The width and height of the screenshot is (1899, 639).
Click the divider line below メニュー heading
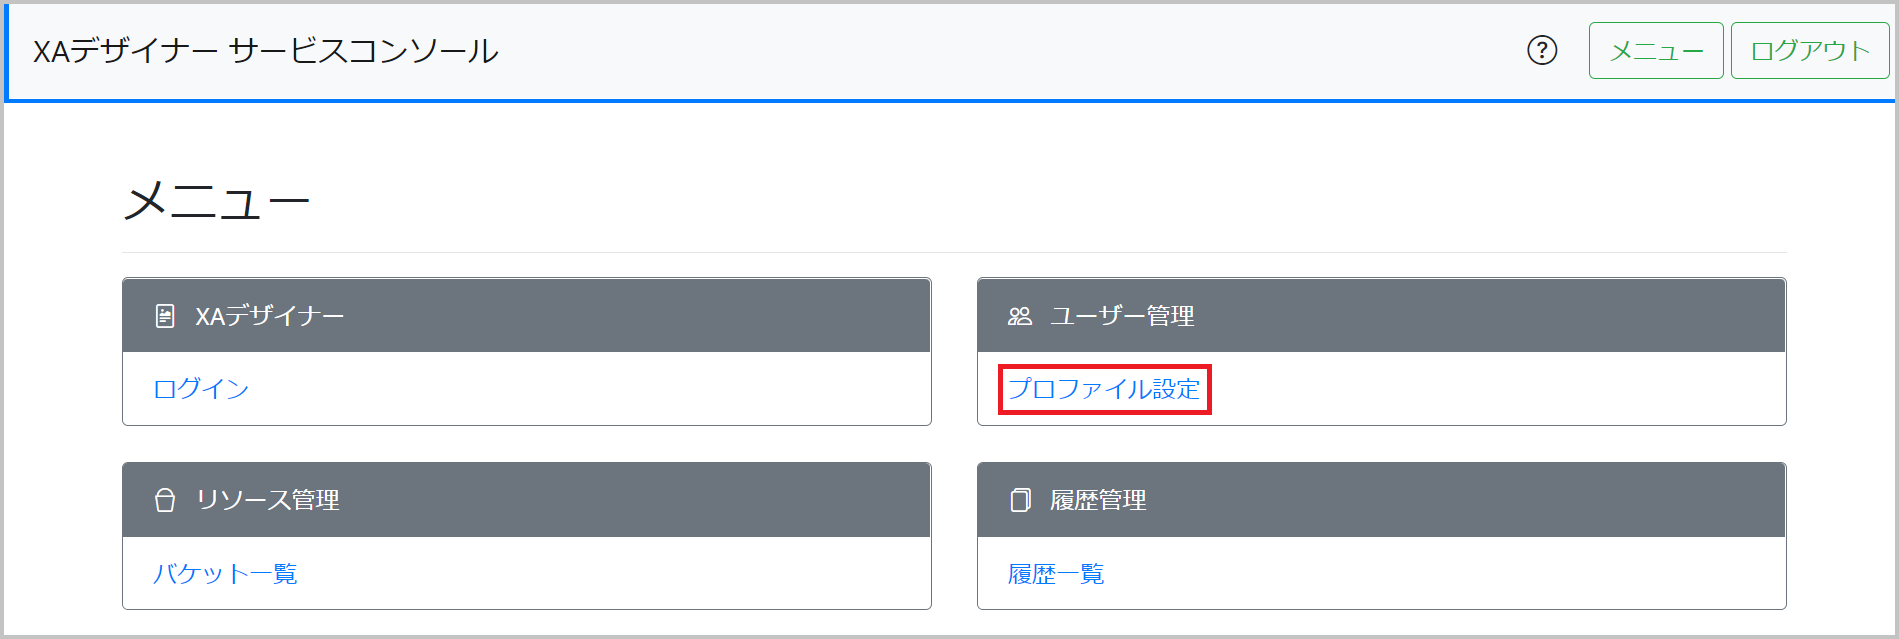point(953,252)
